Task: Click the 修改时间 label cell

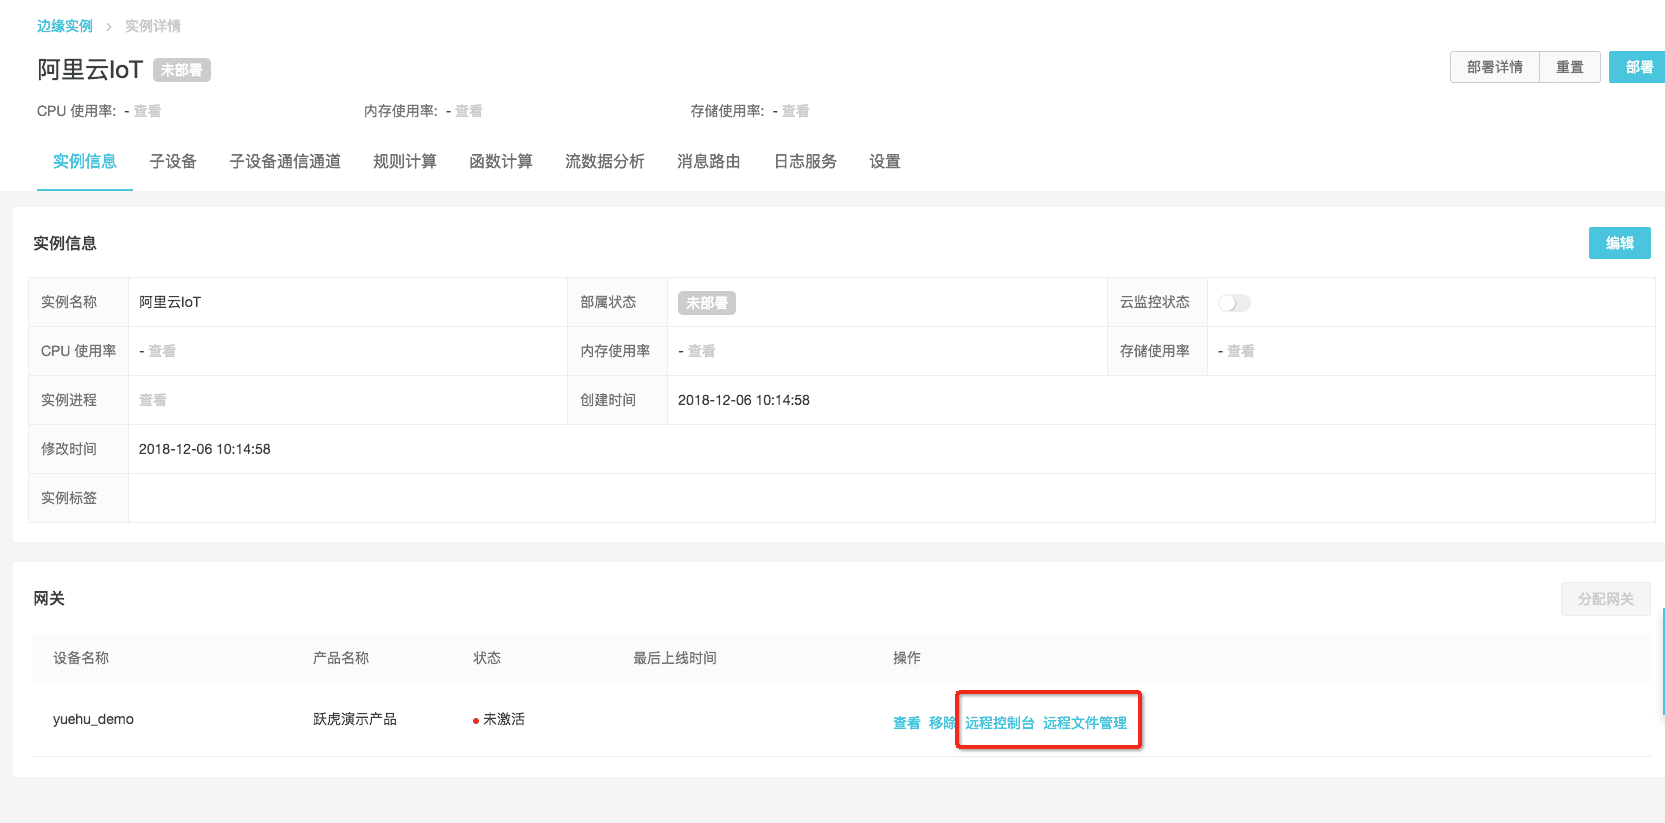Action: coord(78,449)
